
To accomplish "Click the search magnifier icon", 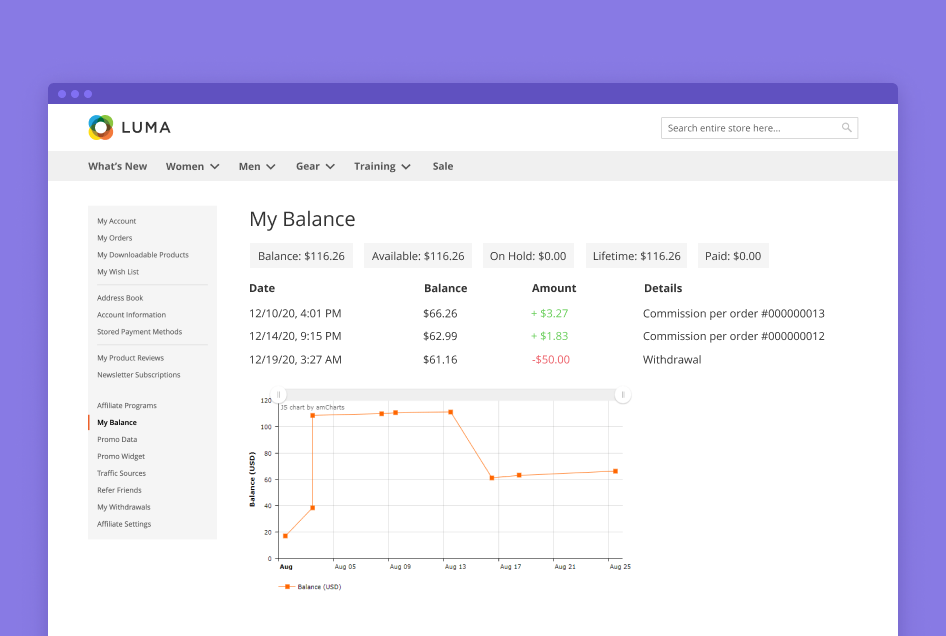I will pos(846,128).
